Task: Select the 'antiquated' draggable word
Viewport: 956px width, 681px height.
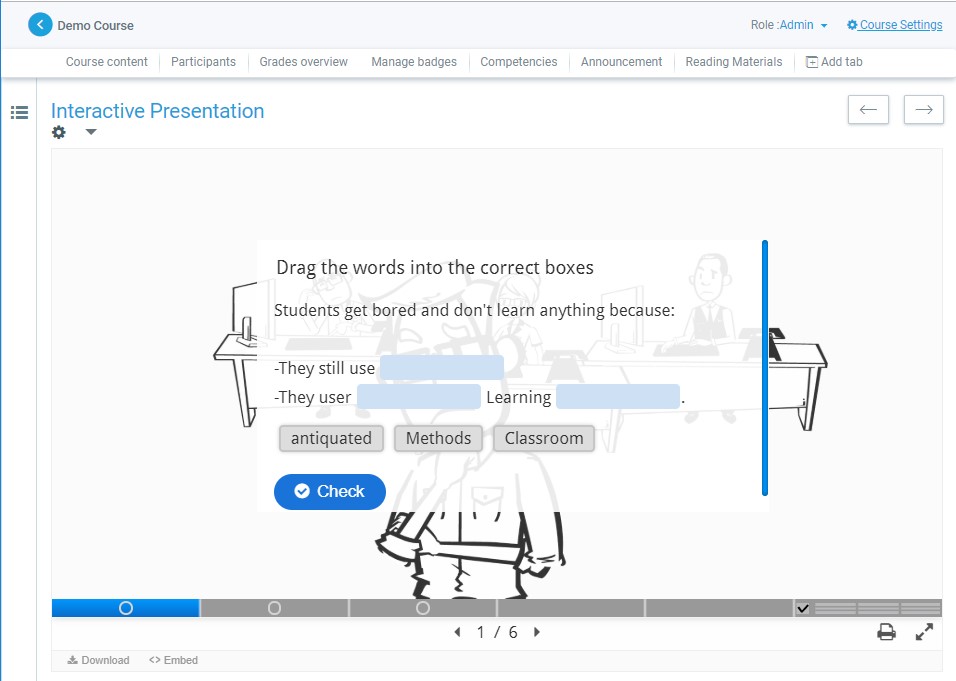Action: pos(331,438)
